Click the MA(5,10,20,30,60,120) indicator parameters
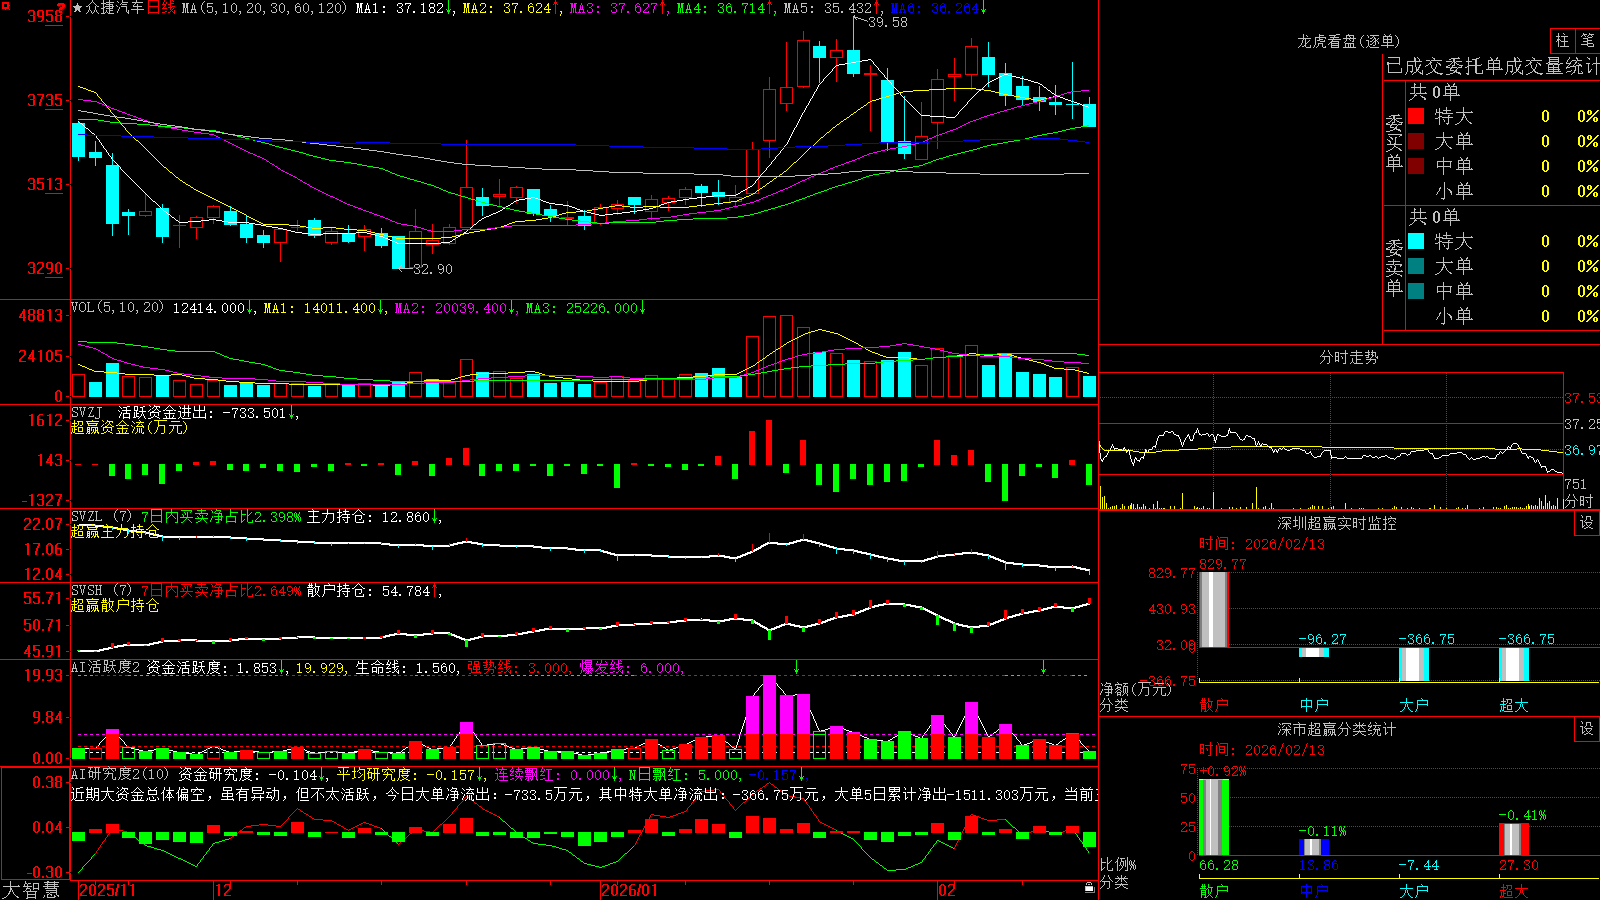The height and width of the screenshot is (900, 1600). tap(265, 8)
